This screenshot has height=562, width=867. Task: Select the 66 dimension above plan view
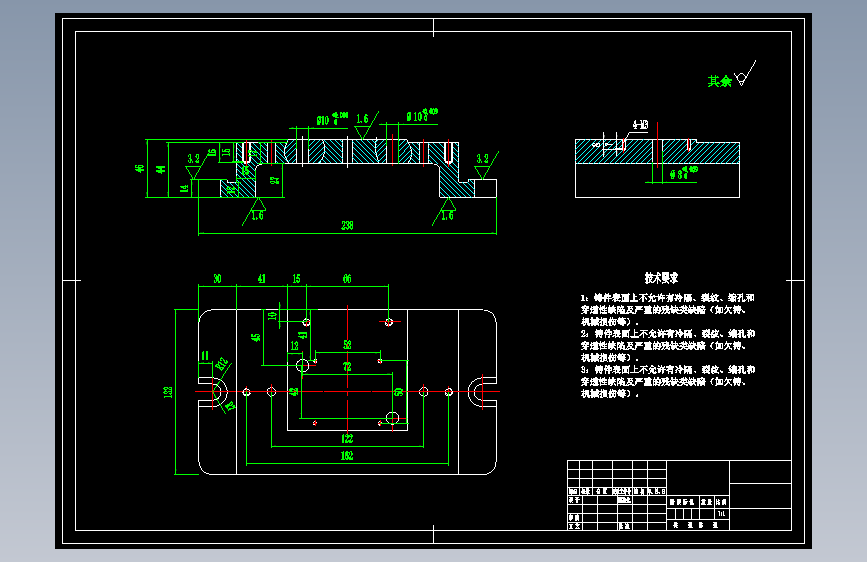tap(347, 279)
